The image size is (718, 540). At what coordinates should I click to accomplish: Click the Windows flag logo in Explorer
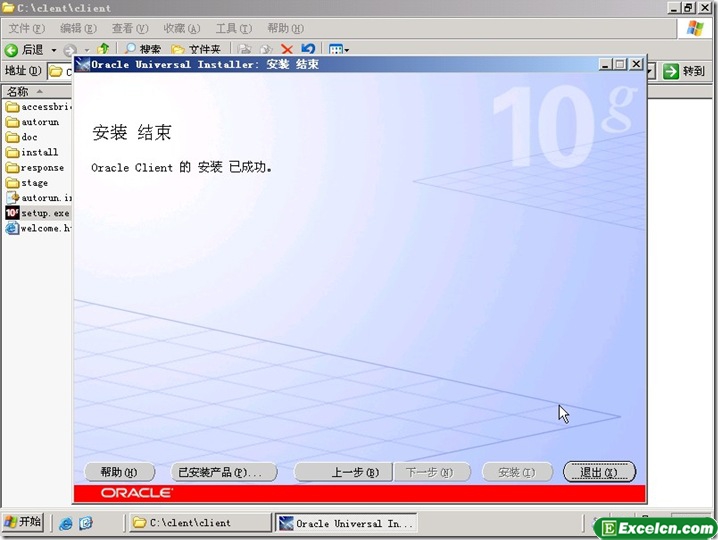[695, 28]
